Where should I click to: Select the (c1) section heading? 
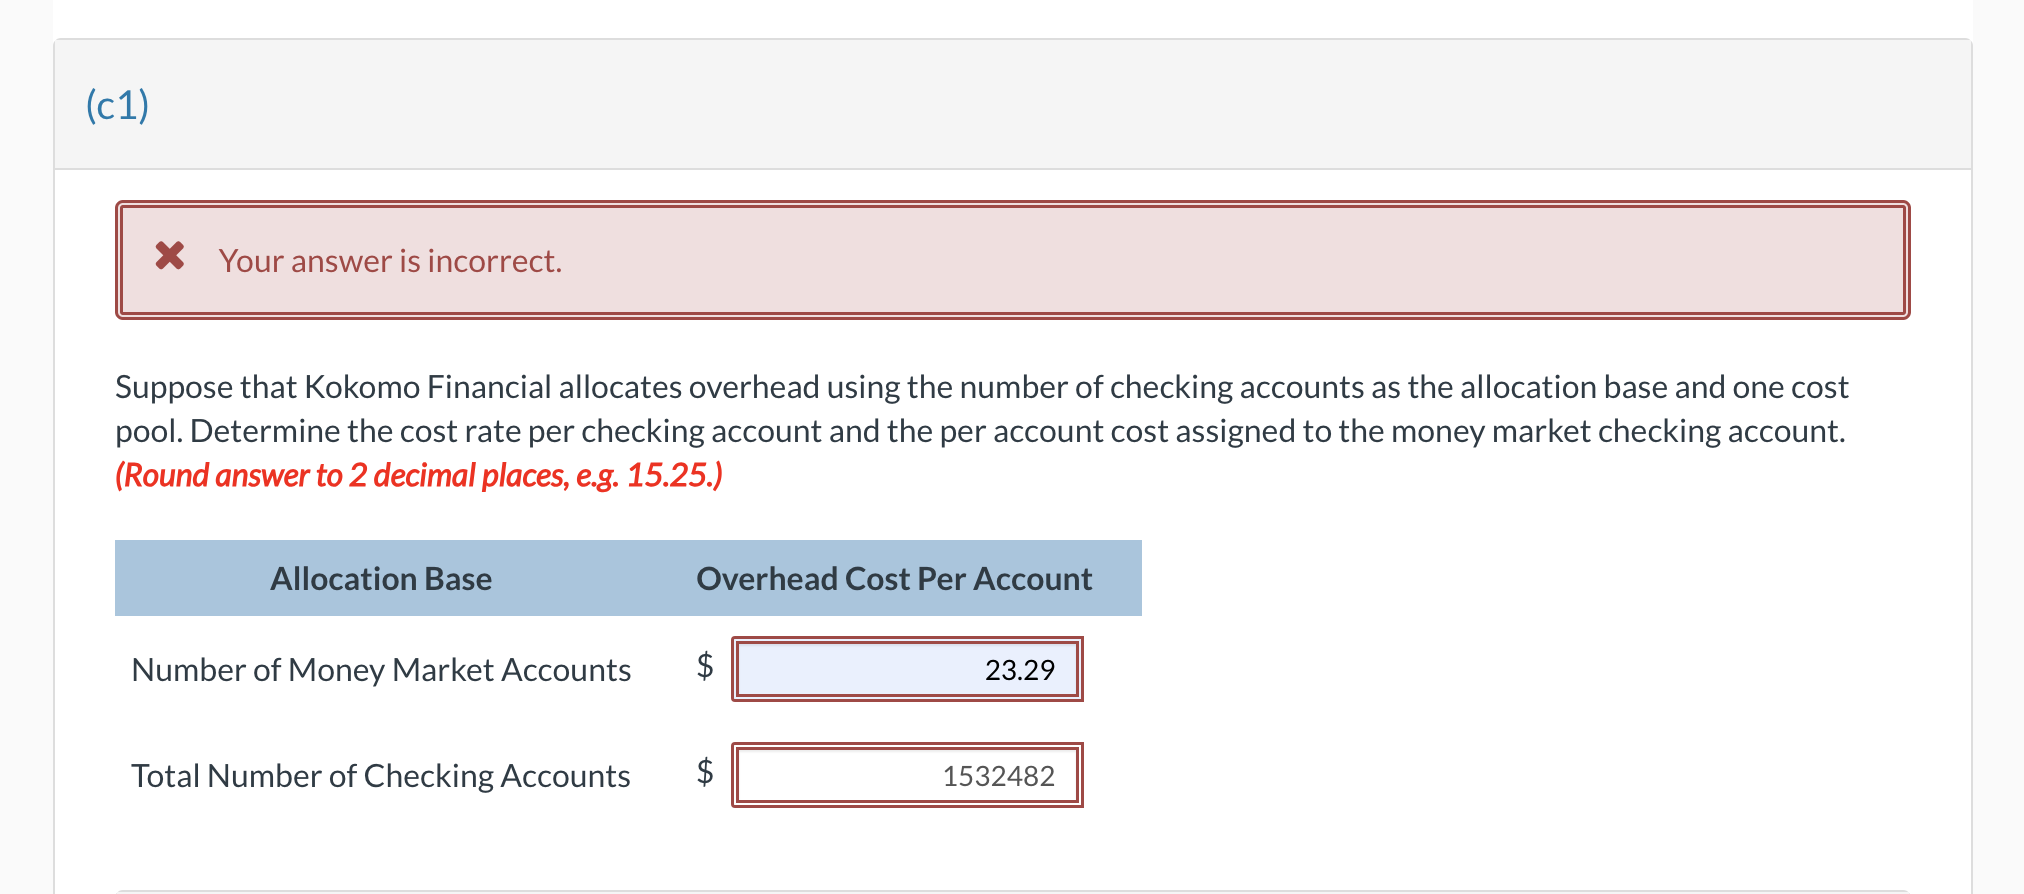(x=116, y=103)
